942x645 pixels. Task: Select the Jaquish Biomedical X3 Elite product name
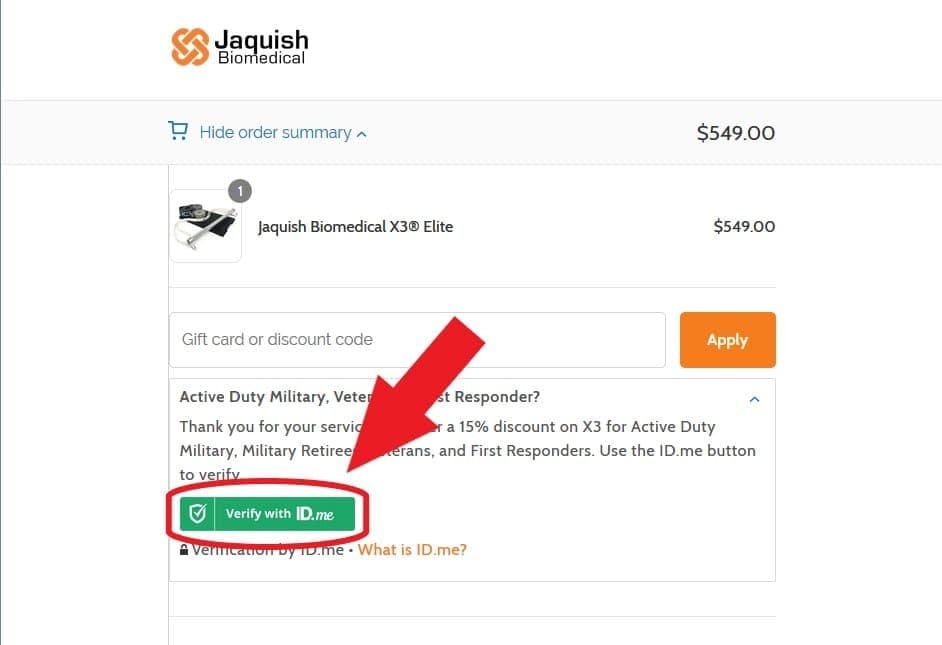355,226
